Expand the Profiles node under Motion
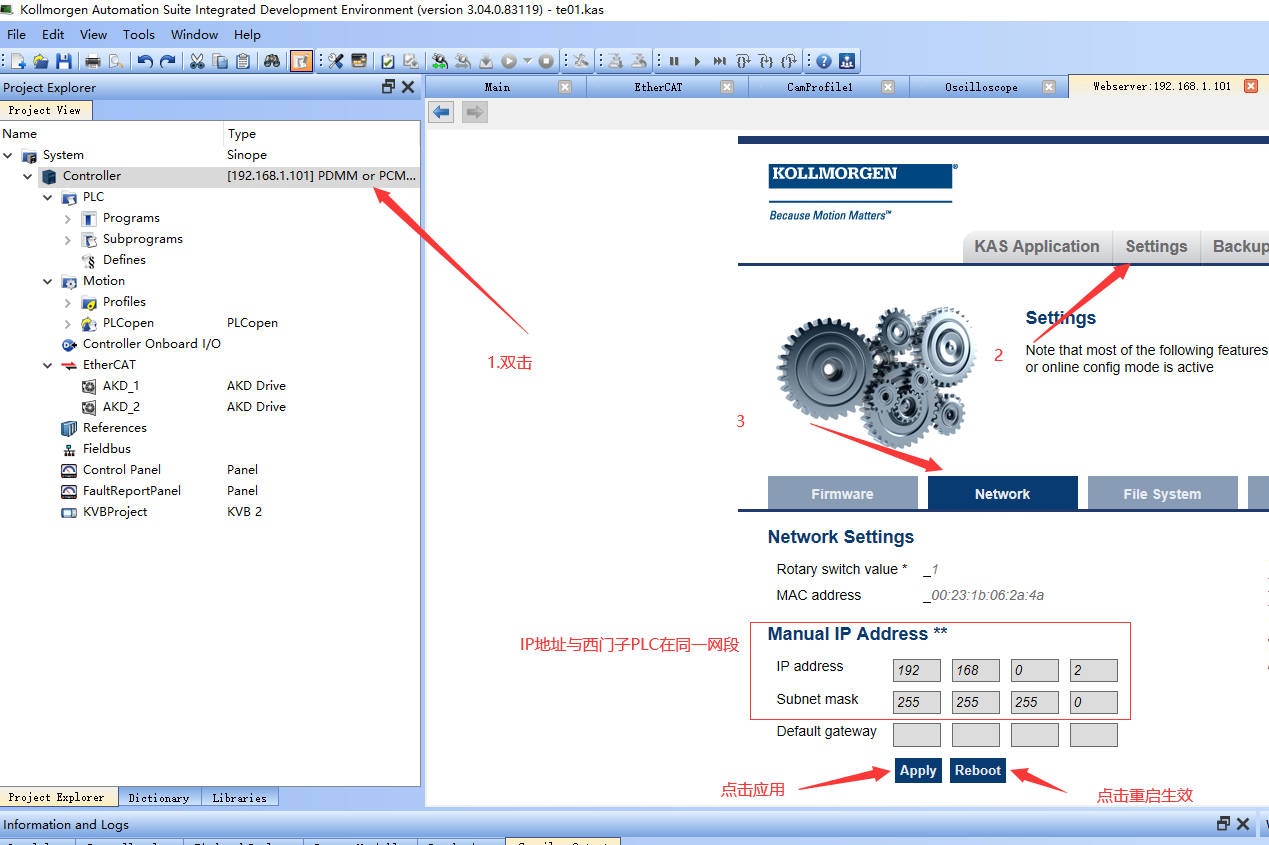Screen dimensions: 1269x845 pyautogui.click(x=68, y=302)
